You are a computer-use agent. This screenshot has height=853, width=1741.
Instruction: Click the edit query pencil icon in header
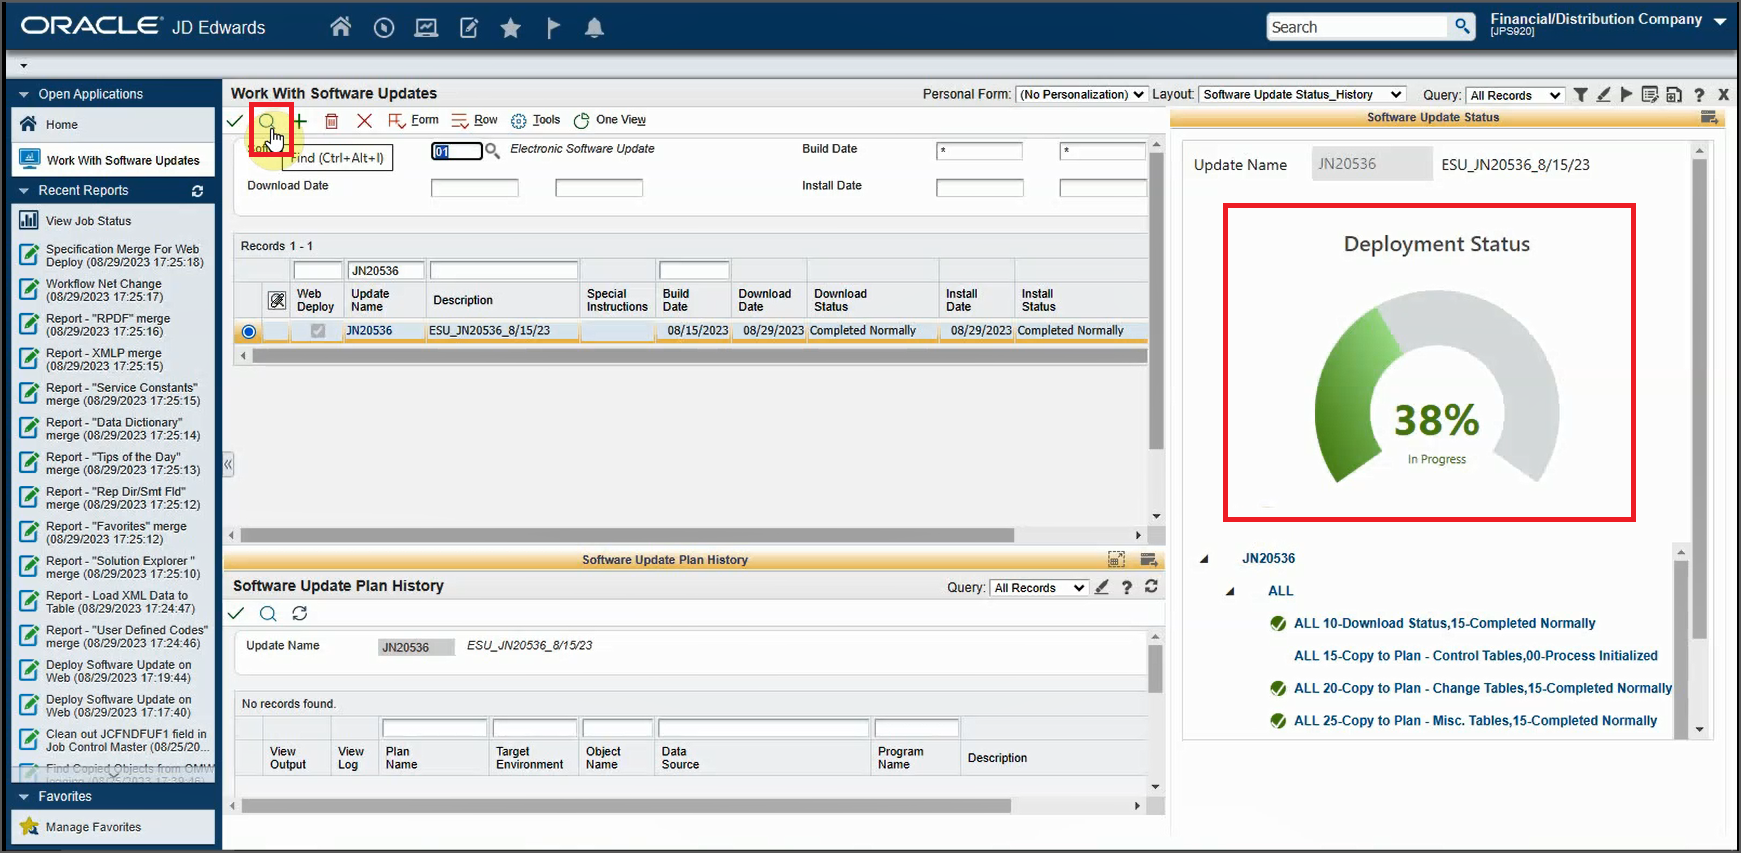pyautogui.click(x=1604, y=94)
